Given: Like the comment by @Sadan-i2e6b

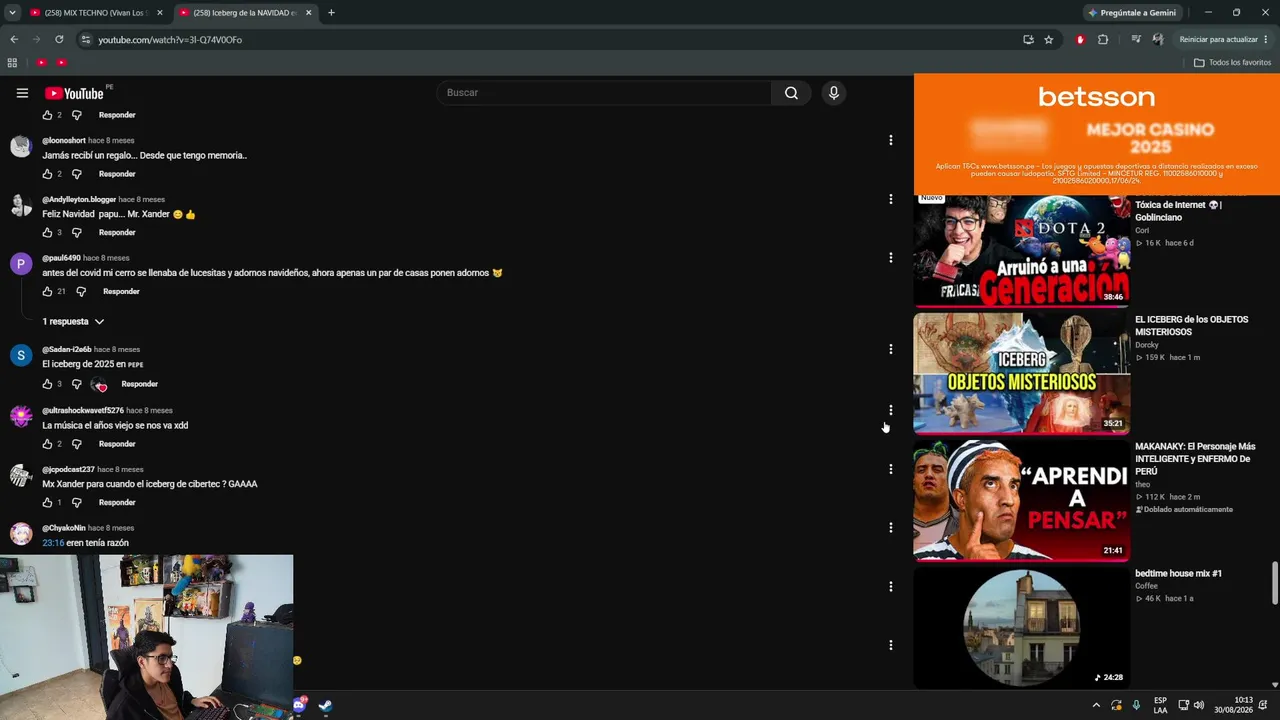Looking at the screenshot, I should click(47, 384).
